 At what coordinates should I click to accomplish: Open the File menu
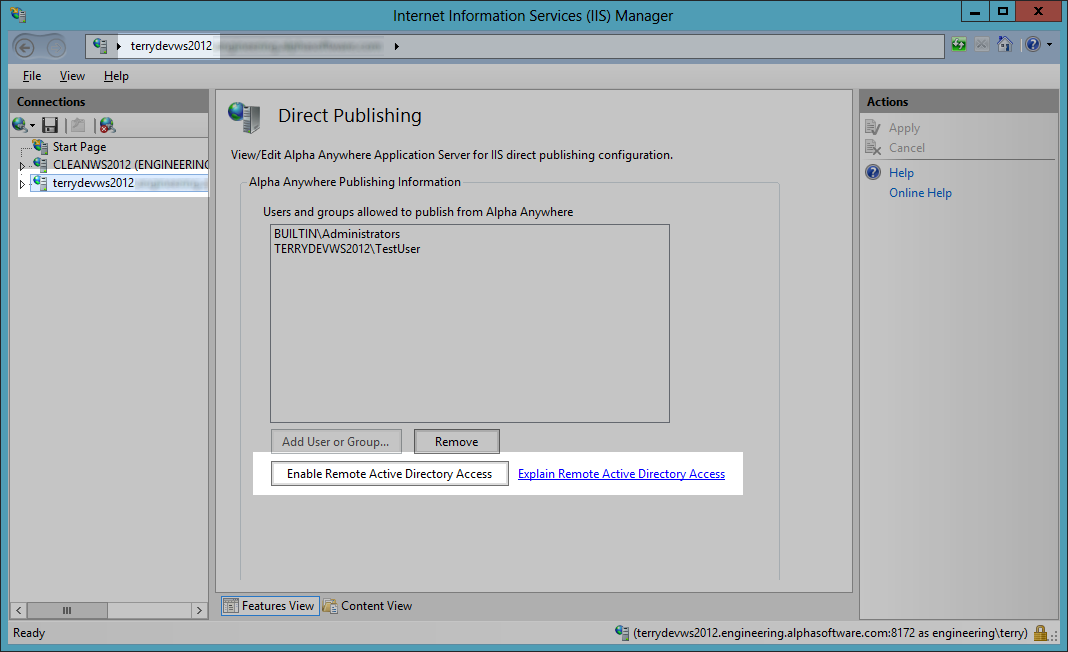tap(32, 76)
